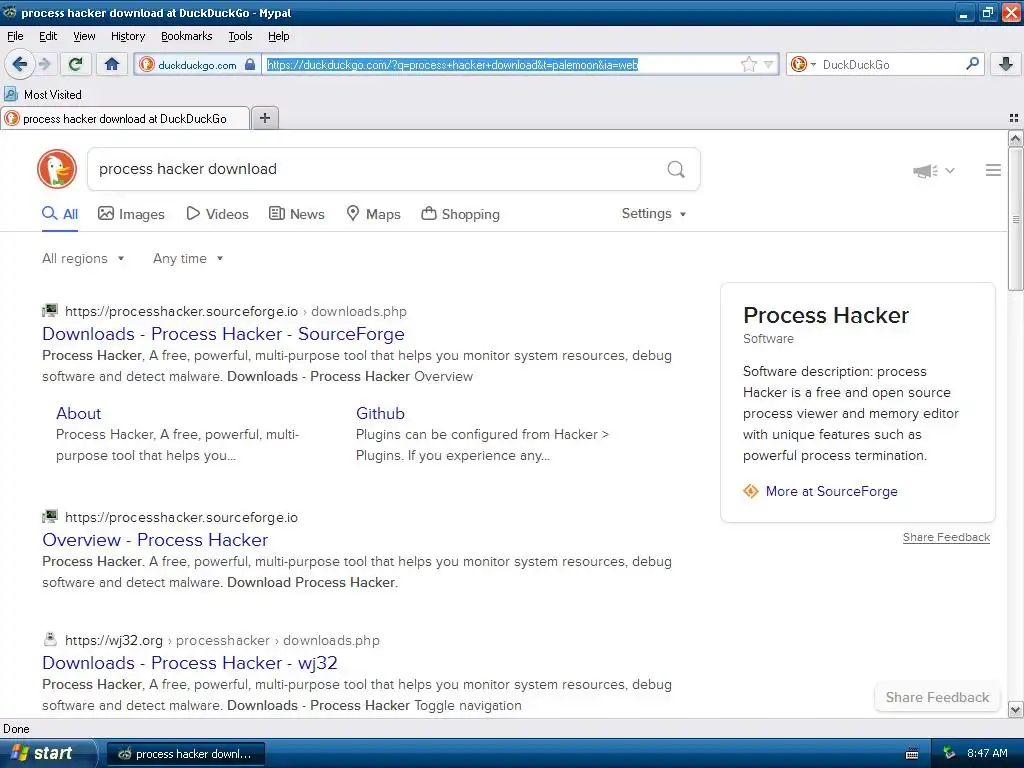The image size is (1024, 768).
Task: Bookmark this page with the star icon
Action: [x=749, y=64]
